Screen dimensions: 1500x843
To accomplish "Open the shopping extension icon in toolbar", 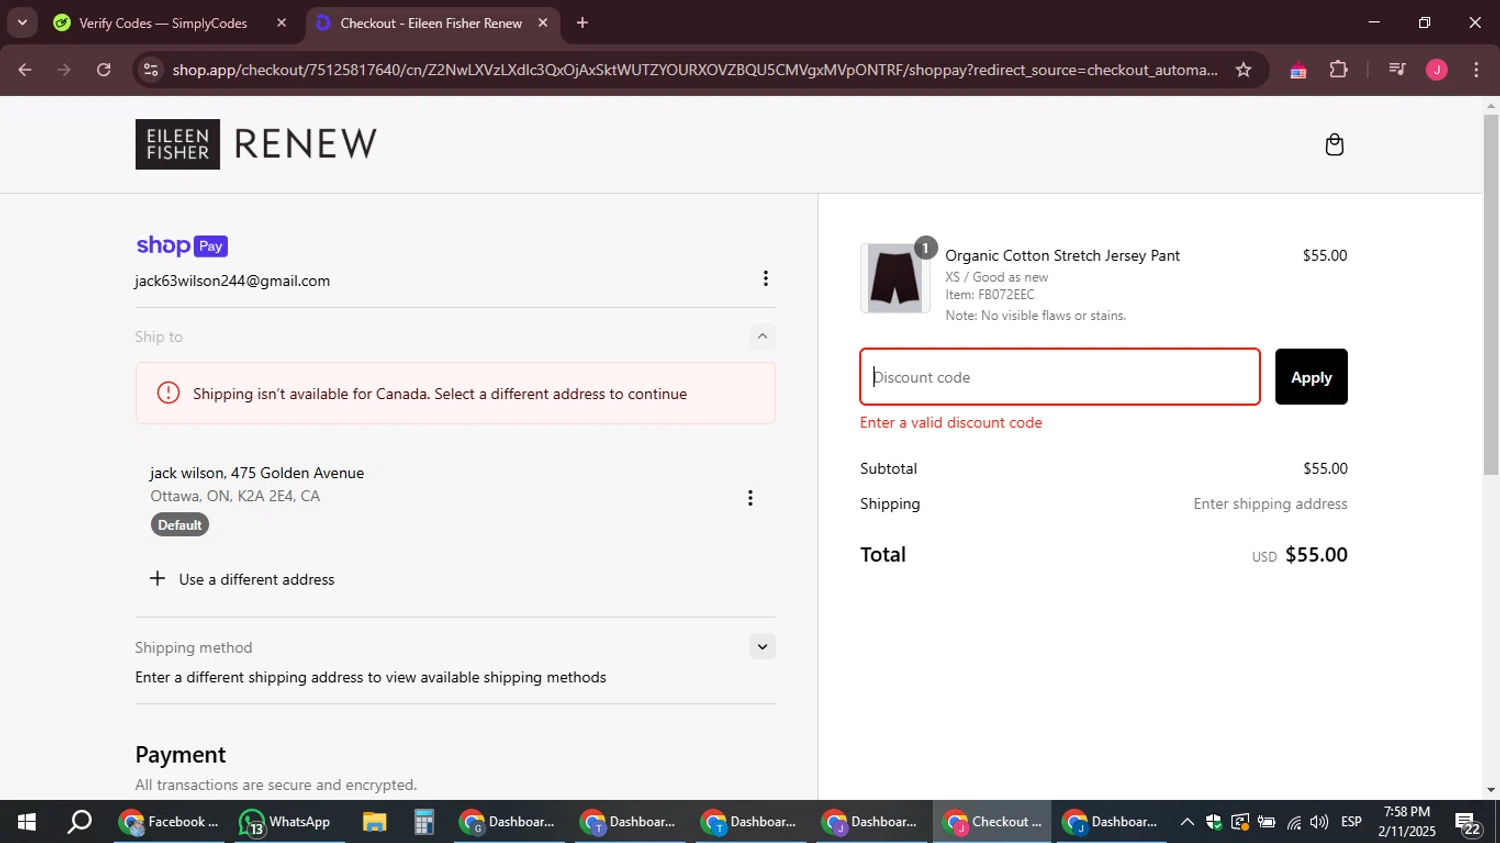I will tap(1298, 70).
